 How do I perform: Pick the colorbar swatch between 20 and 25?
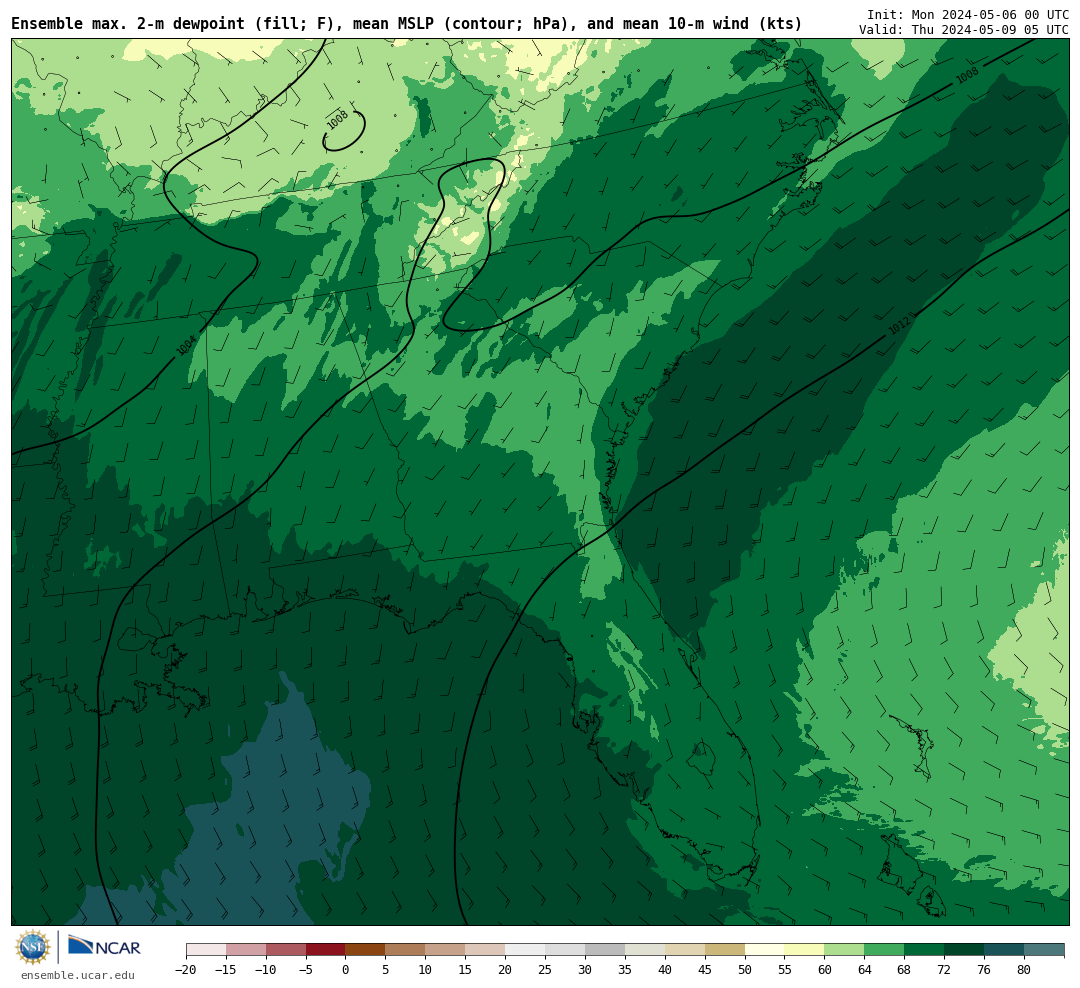pos(524,950)
